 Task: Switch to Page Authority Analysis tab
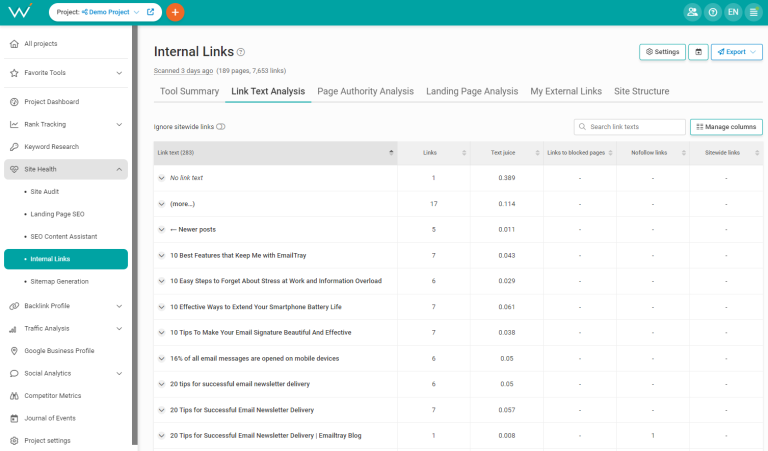(x=365, y=92)
